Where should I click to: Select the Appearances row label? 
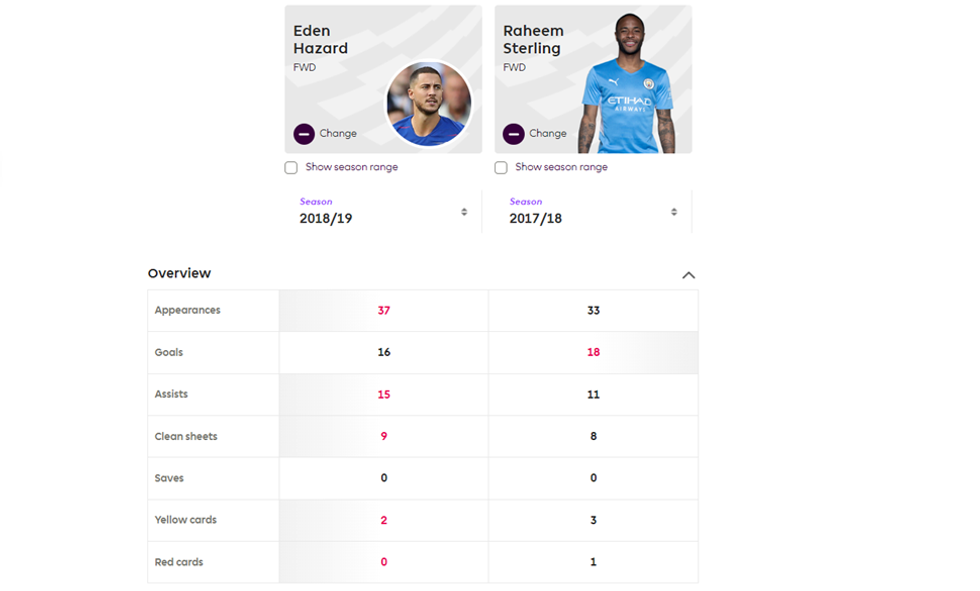[x=187, y=310]
